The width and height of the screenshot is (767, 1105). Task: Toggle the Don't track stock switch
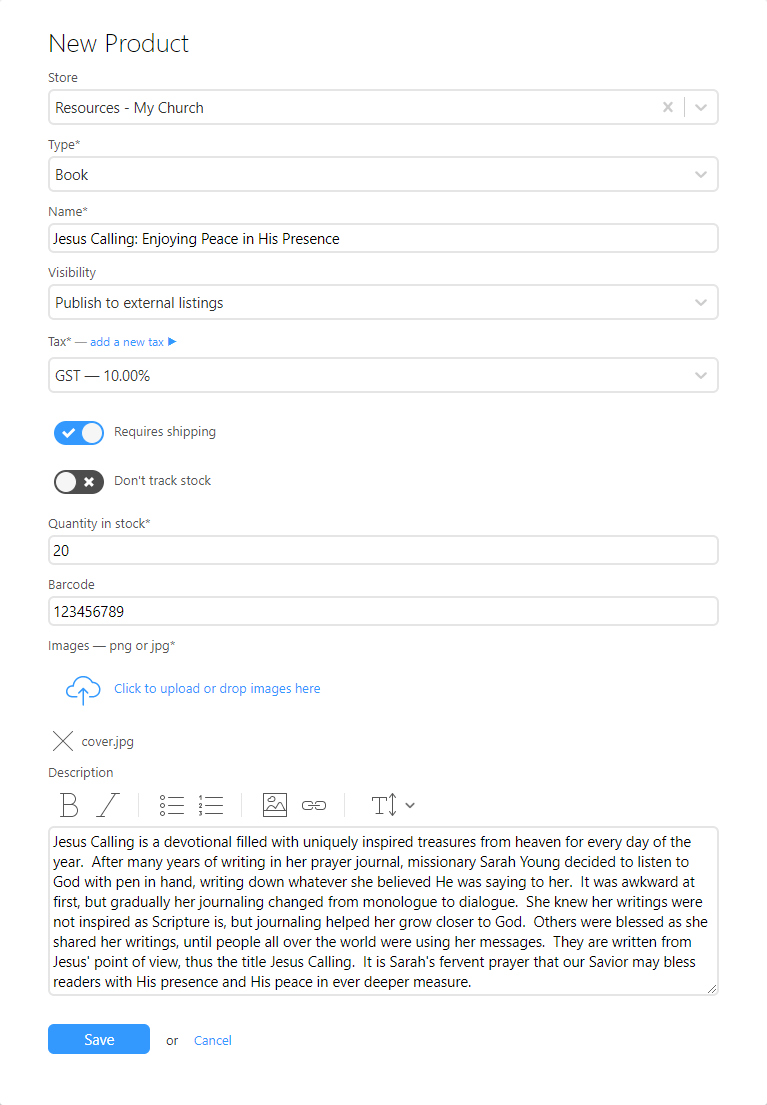pyautogui.click(x=79, y=482)
